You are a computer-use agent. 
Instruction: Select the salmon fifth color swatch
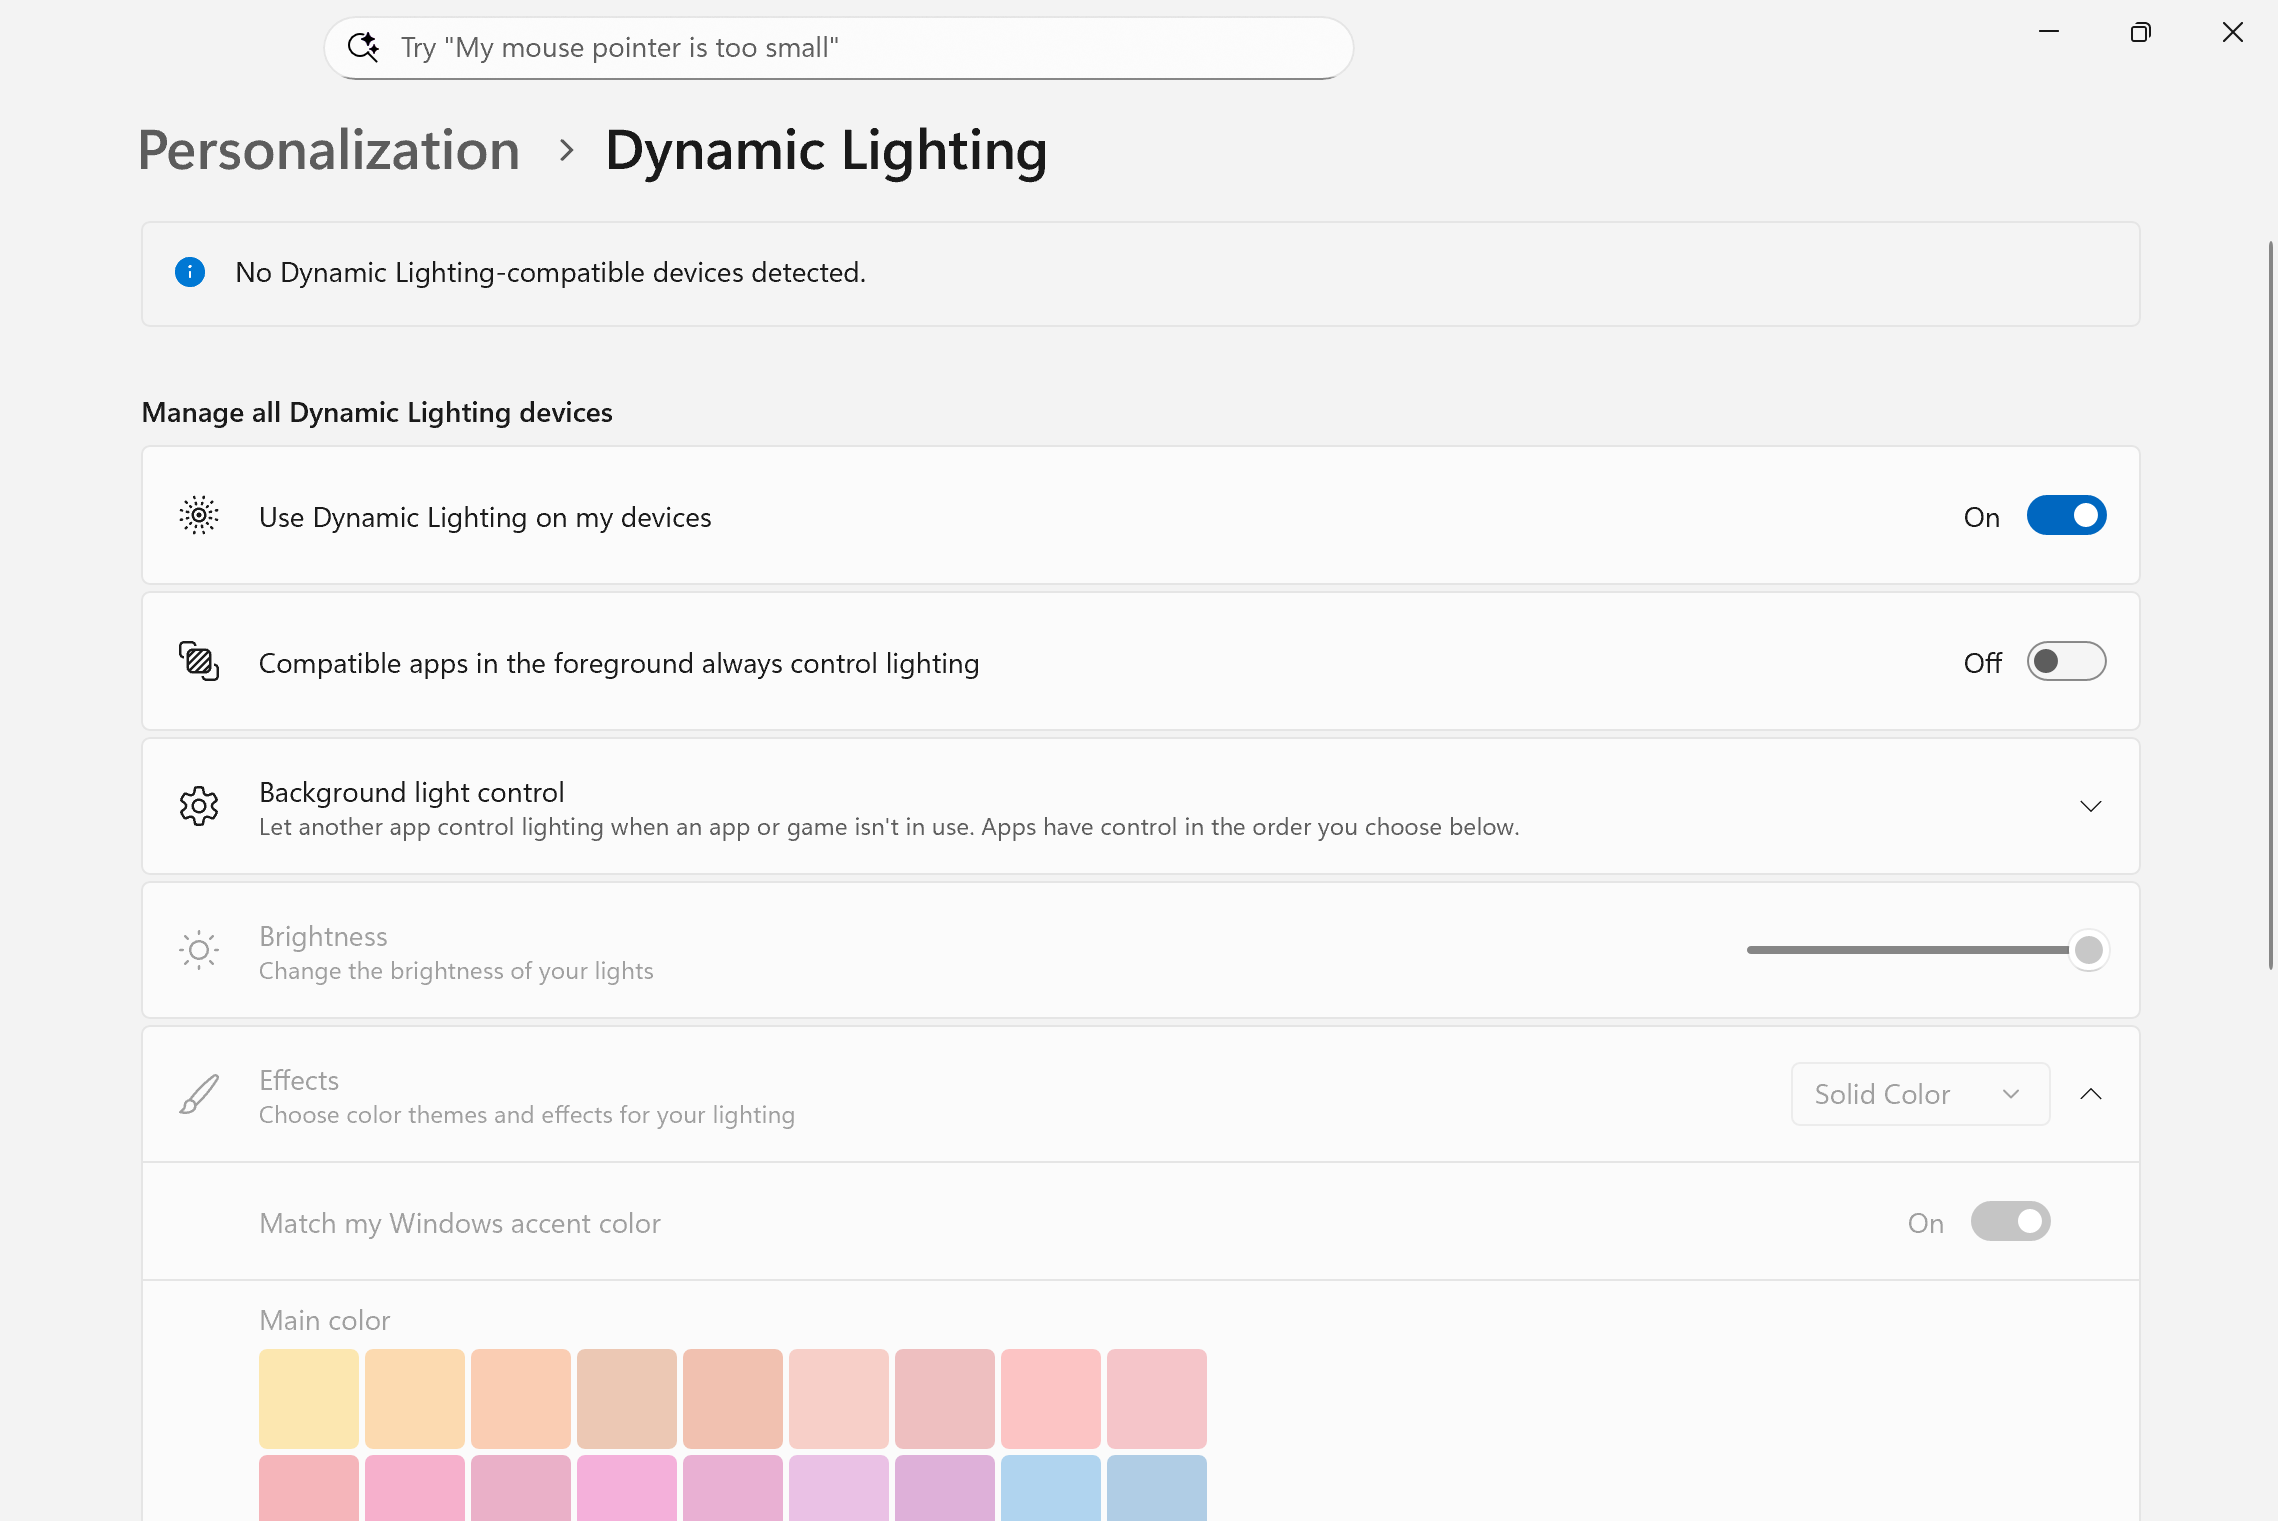click(733, 1398)
